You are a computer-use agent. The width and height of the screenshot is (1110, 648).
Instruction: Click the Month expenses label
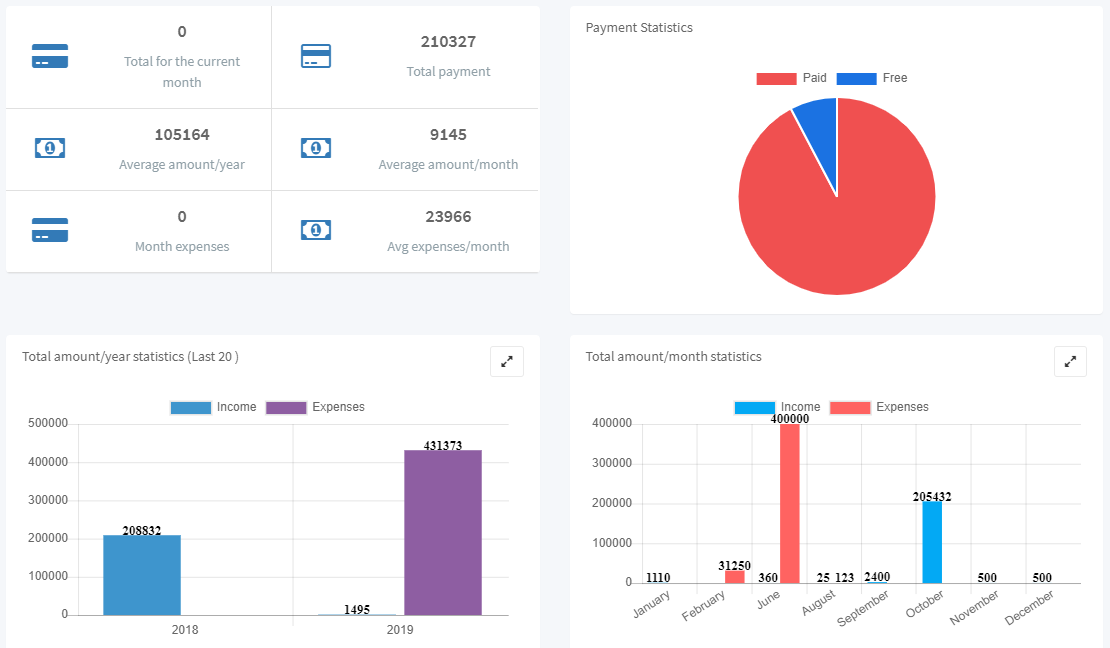coord(182,246)
